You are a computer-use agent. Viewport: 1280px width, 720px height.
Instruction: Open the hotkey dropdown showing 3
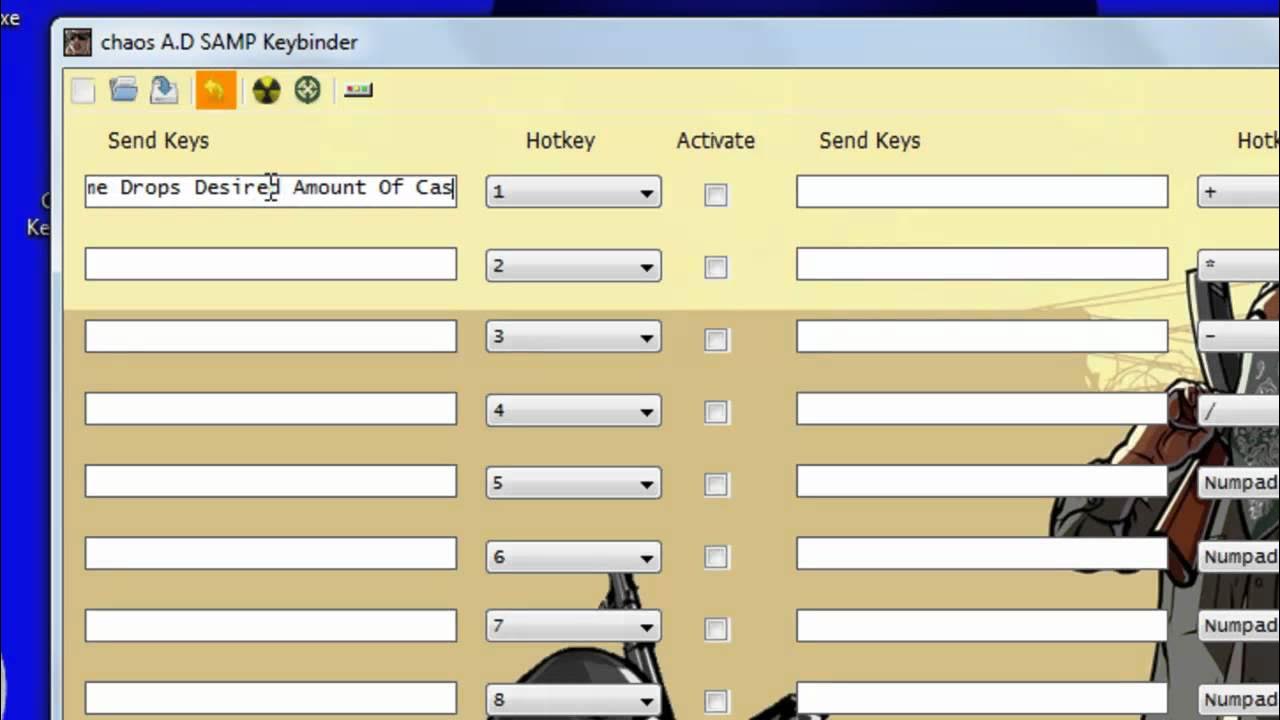tap(573, 337)
